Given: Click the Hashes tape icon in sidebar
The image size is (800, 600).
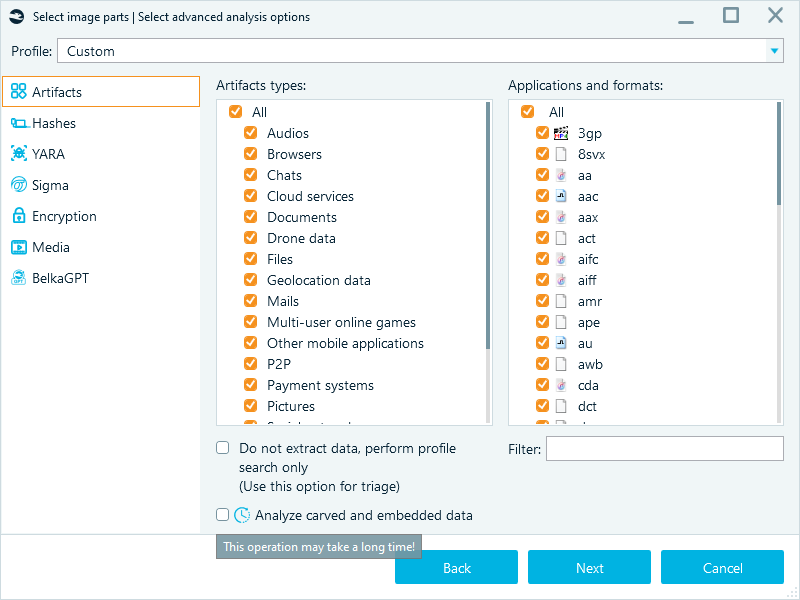Looking at the screenshot, I should 18,123.
